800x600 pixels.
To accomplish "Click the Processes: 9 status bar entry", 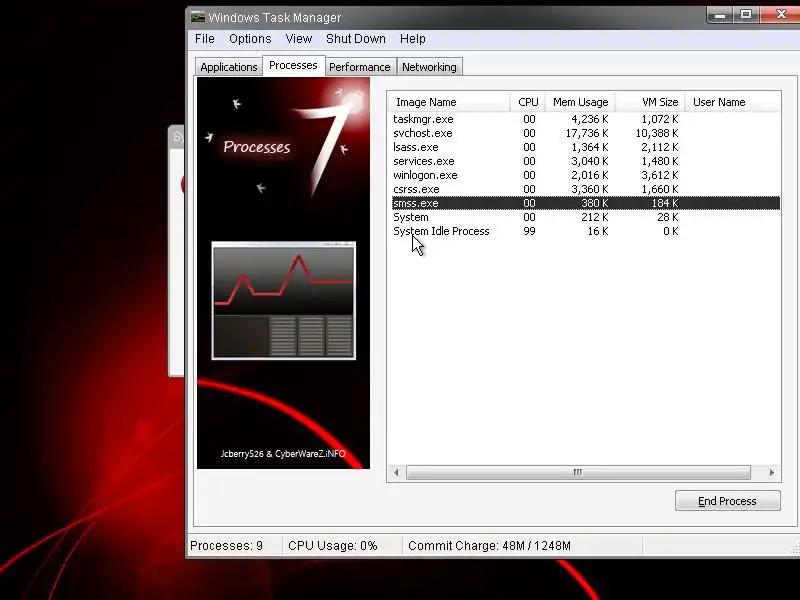I will click(227, 546).
